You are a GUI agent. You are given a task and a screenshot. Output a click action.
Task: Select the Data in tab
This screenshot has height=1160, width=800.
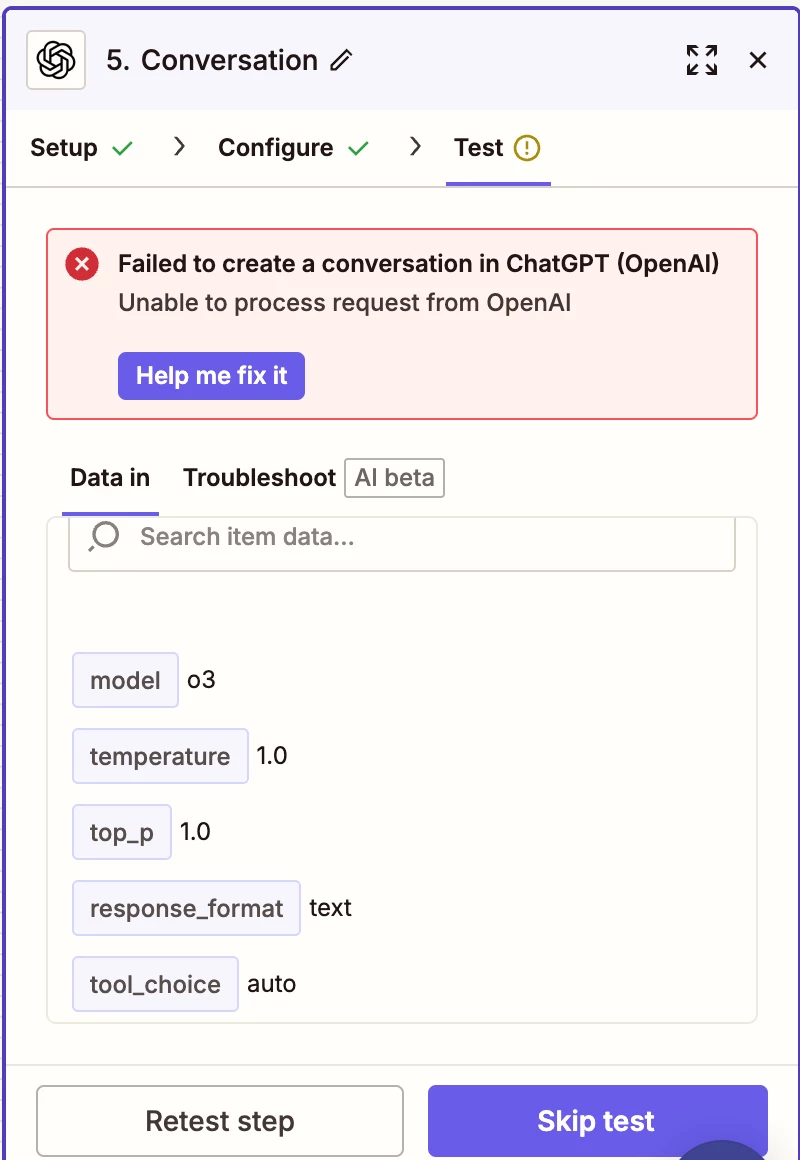(x=110, y=478)
